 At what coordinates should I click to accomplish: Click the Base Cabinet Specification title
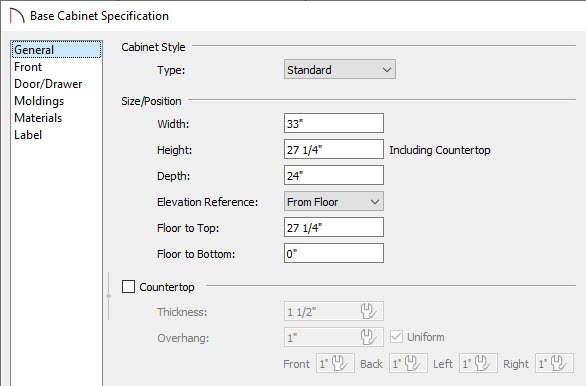99,16
